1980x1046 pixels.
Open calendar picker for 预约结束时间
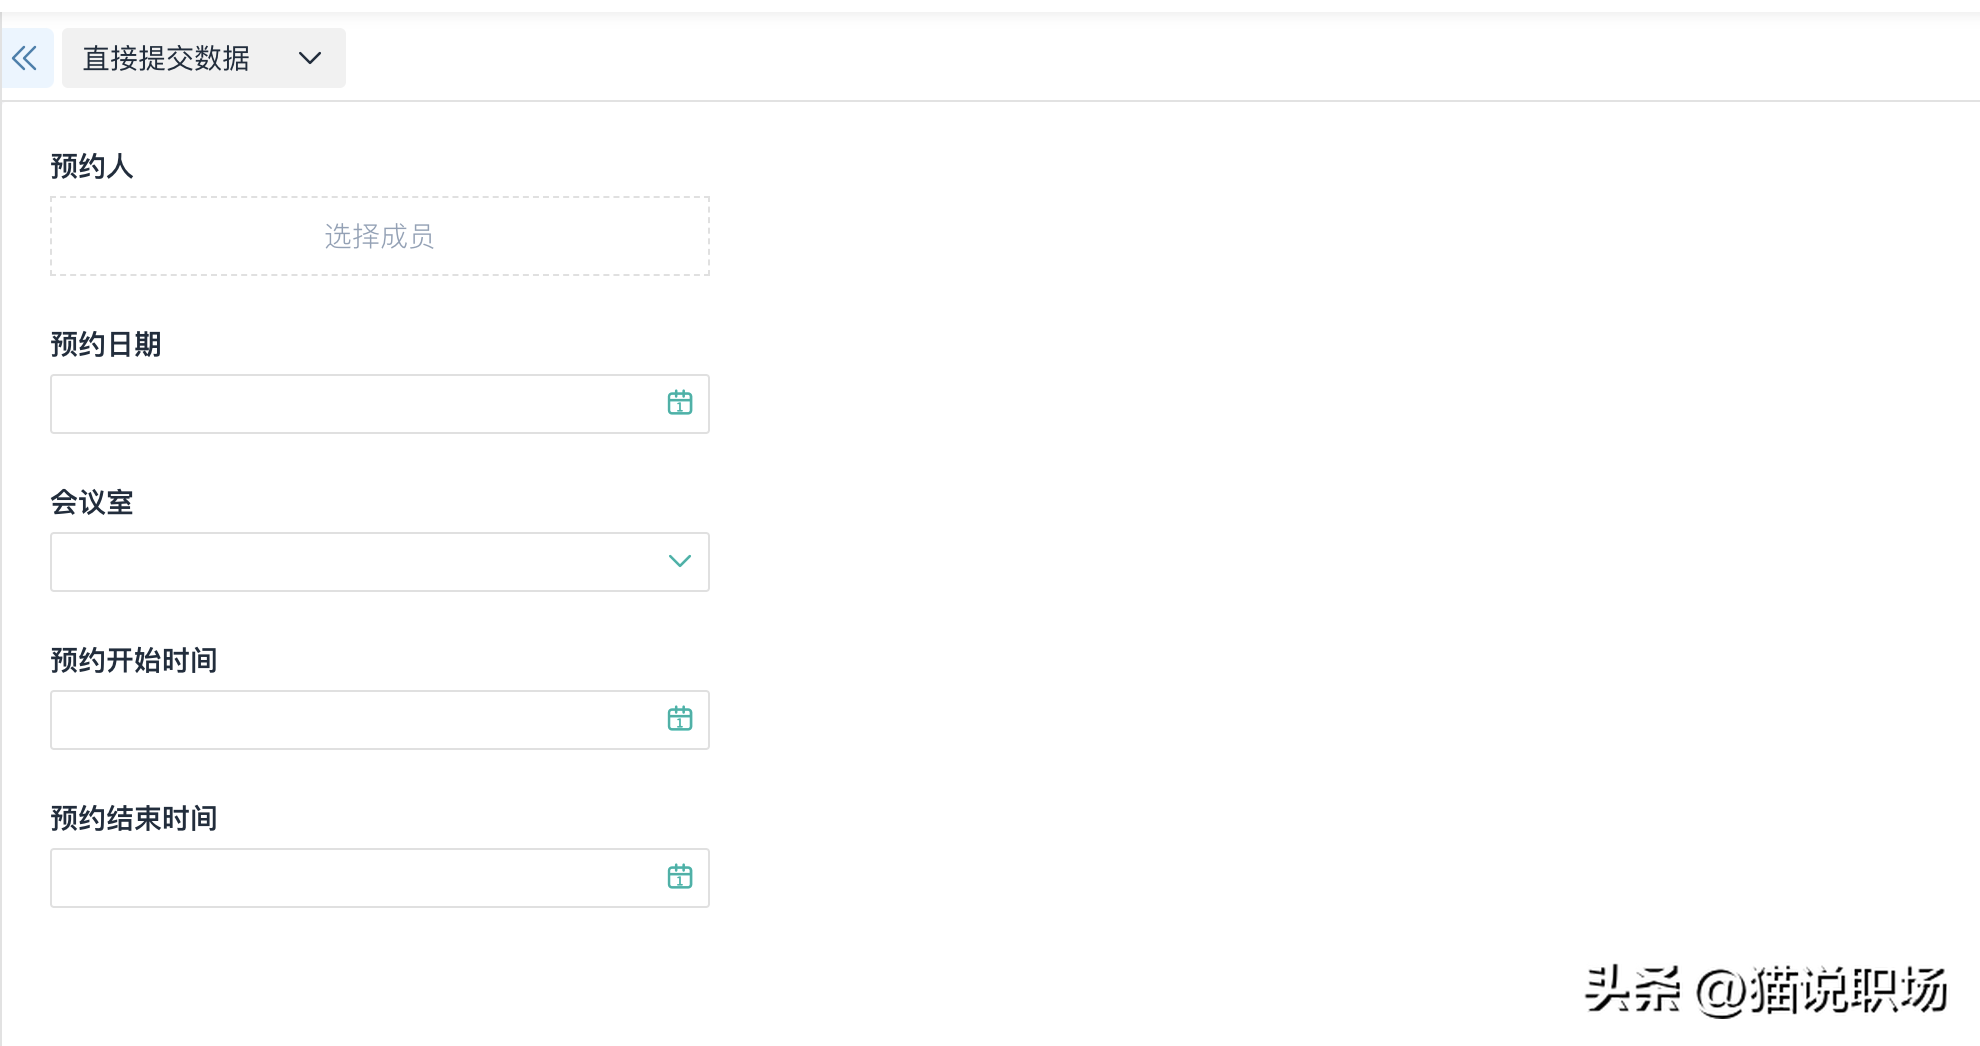[x=680, y=877]
